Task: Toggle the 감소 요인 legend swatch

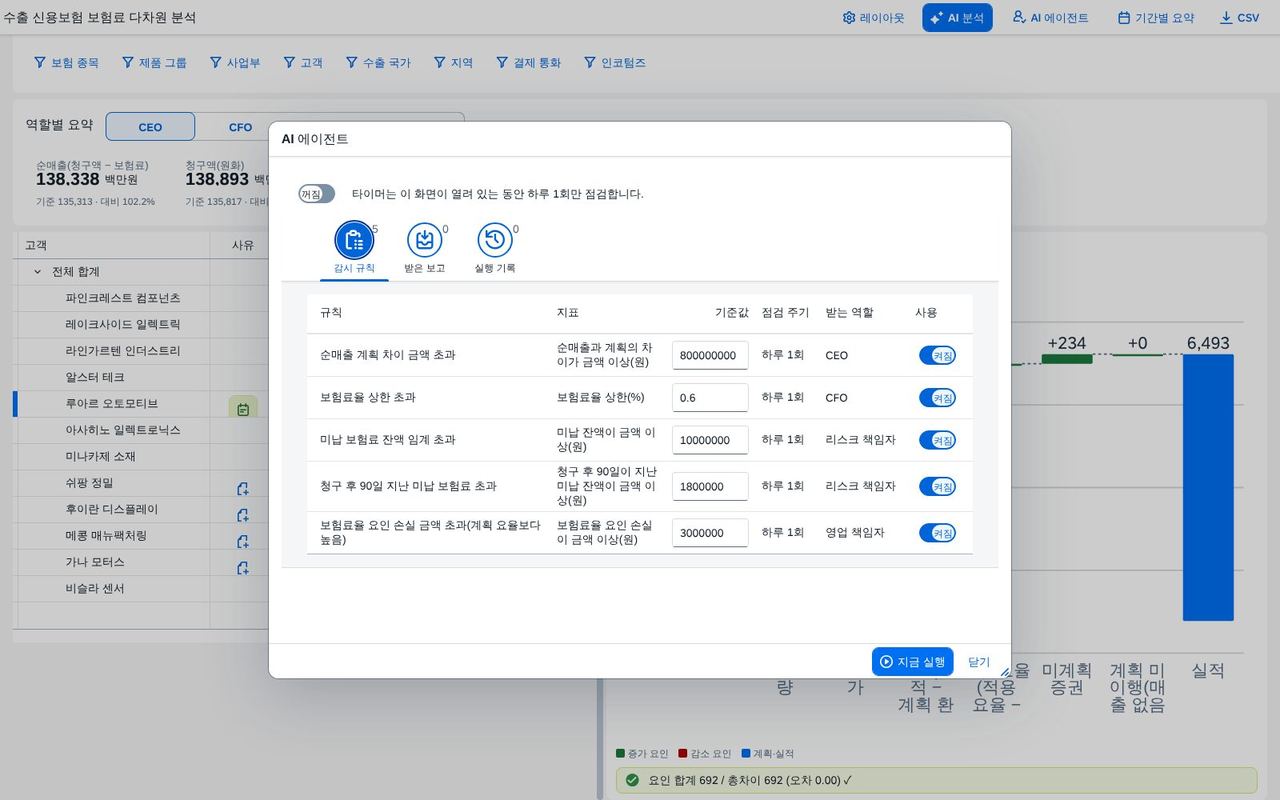Action: click(x=683, y=753)
